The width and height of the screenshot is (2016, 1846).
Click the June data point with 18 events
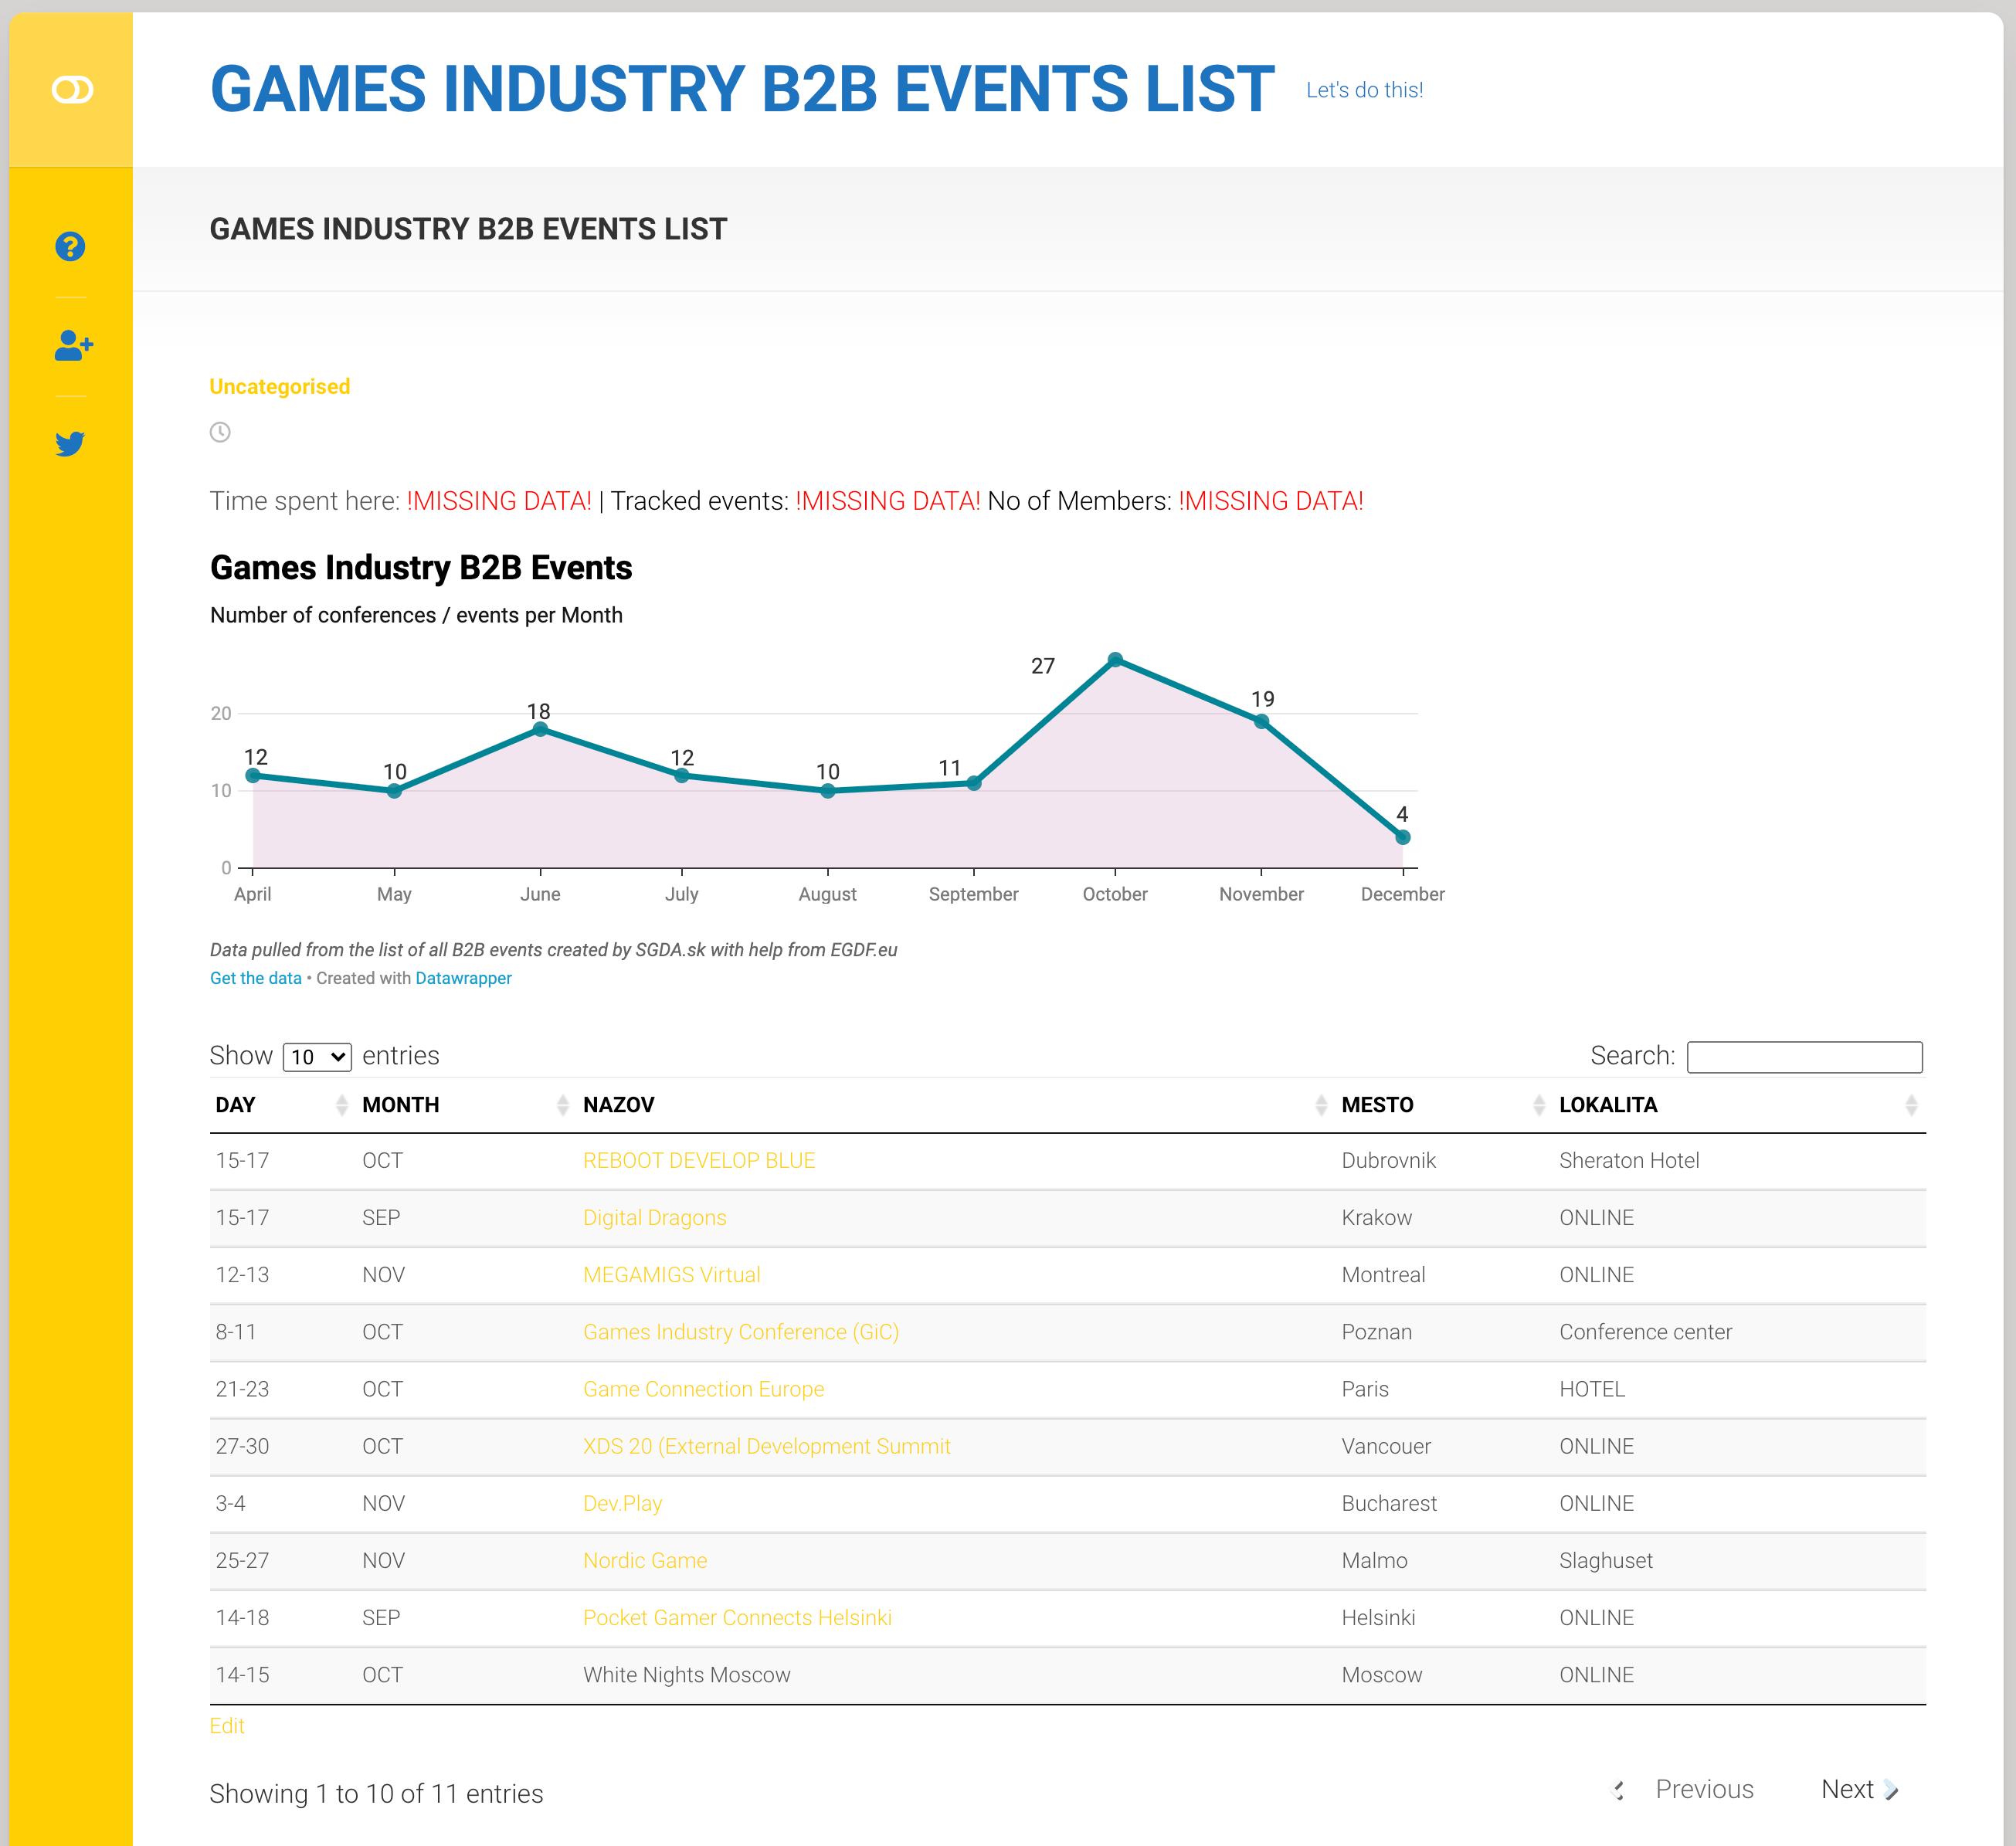coord(540,729)
